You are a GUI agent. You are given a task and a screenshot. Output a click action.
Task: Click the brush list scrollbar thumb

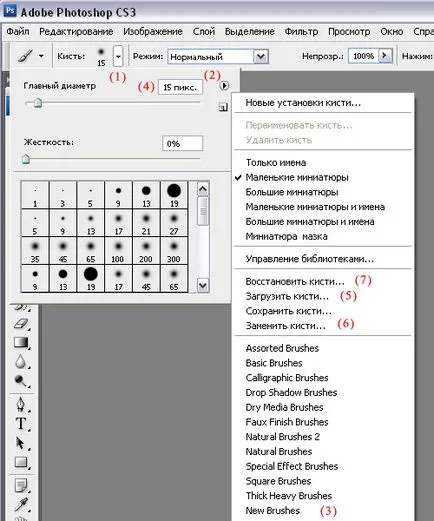click(x=203, y=211)
